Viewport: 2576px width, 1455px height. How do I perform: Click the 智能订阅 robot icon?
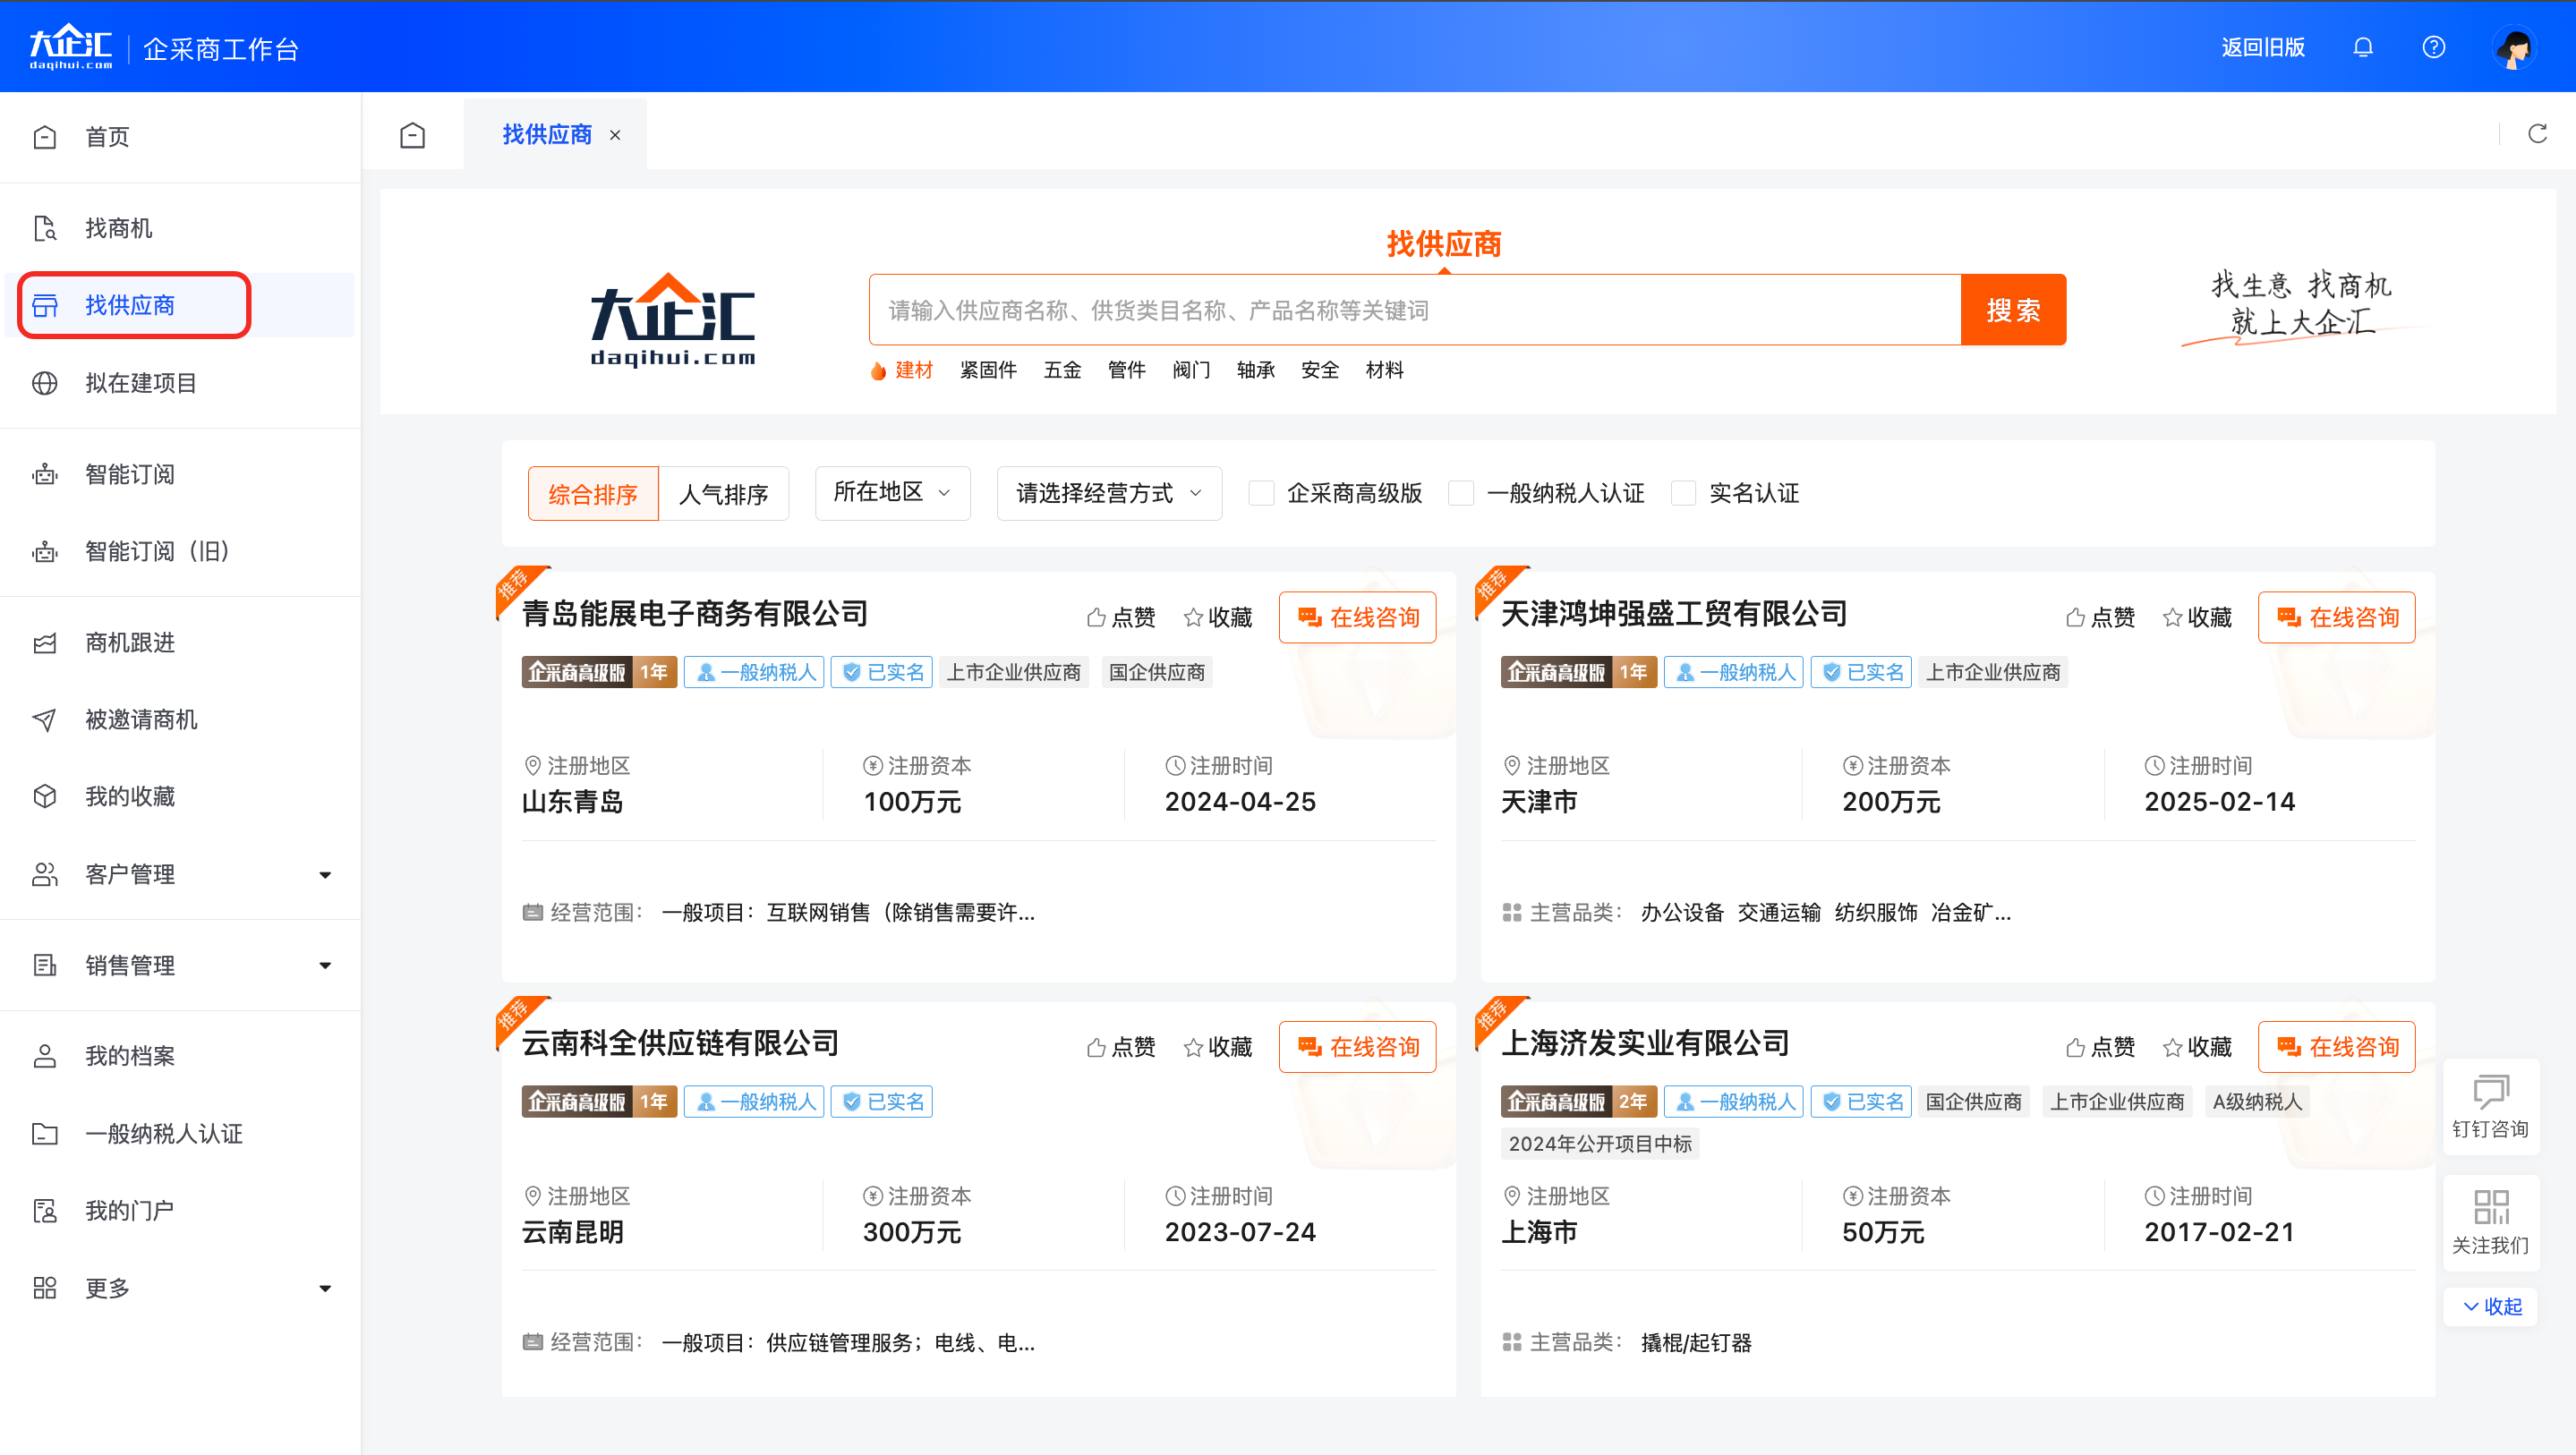coord(44,474)
